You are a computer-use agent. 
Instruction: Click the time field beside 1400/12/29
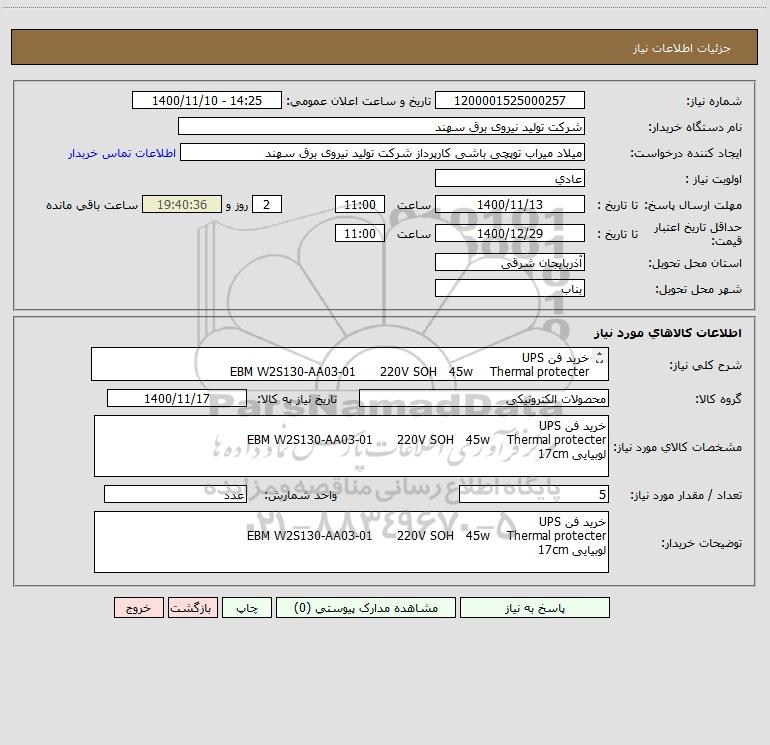[359, 233]
